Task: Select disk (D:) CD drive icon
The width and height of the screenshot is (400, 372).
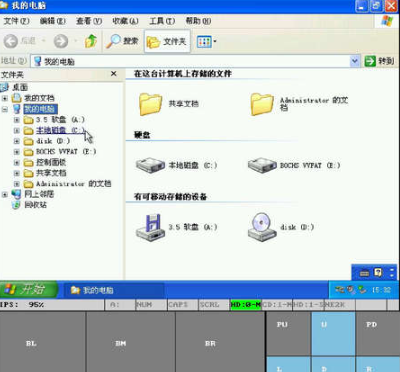Action: point(262,227)
